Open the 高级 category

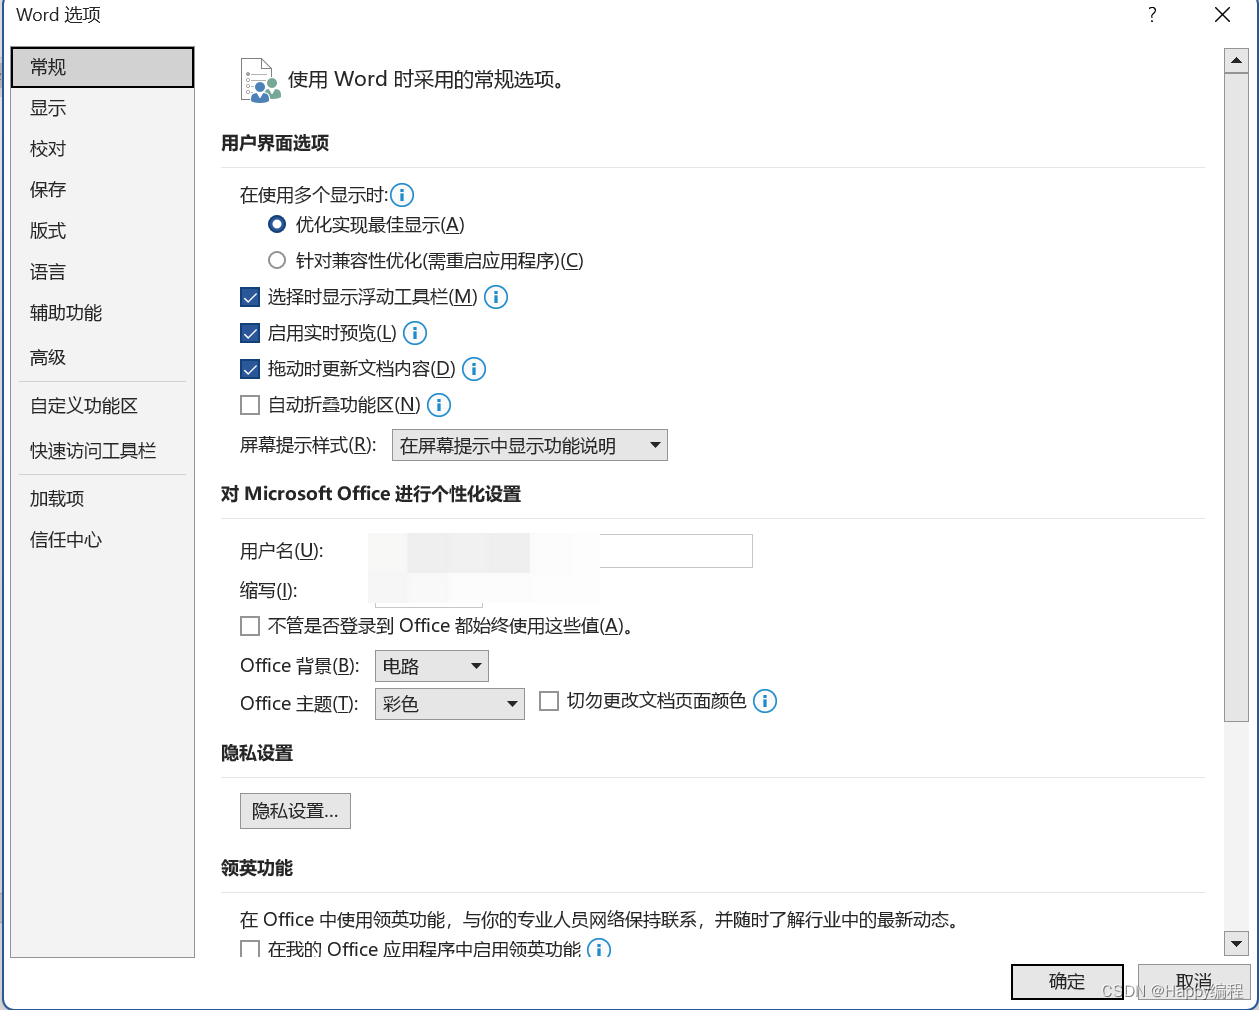(102, 357)
